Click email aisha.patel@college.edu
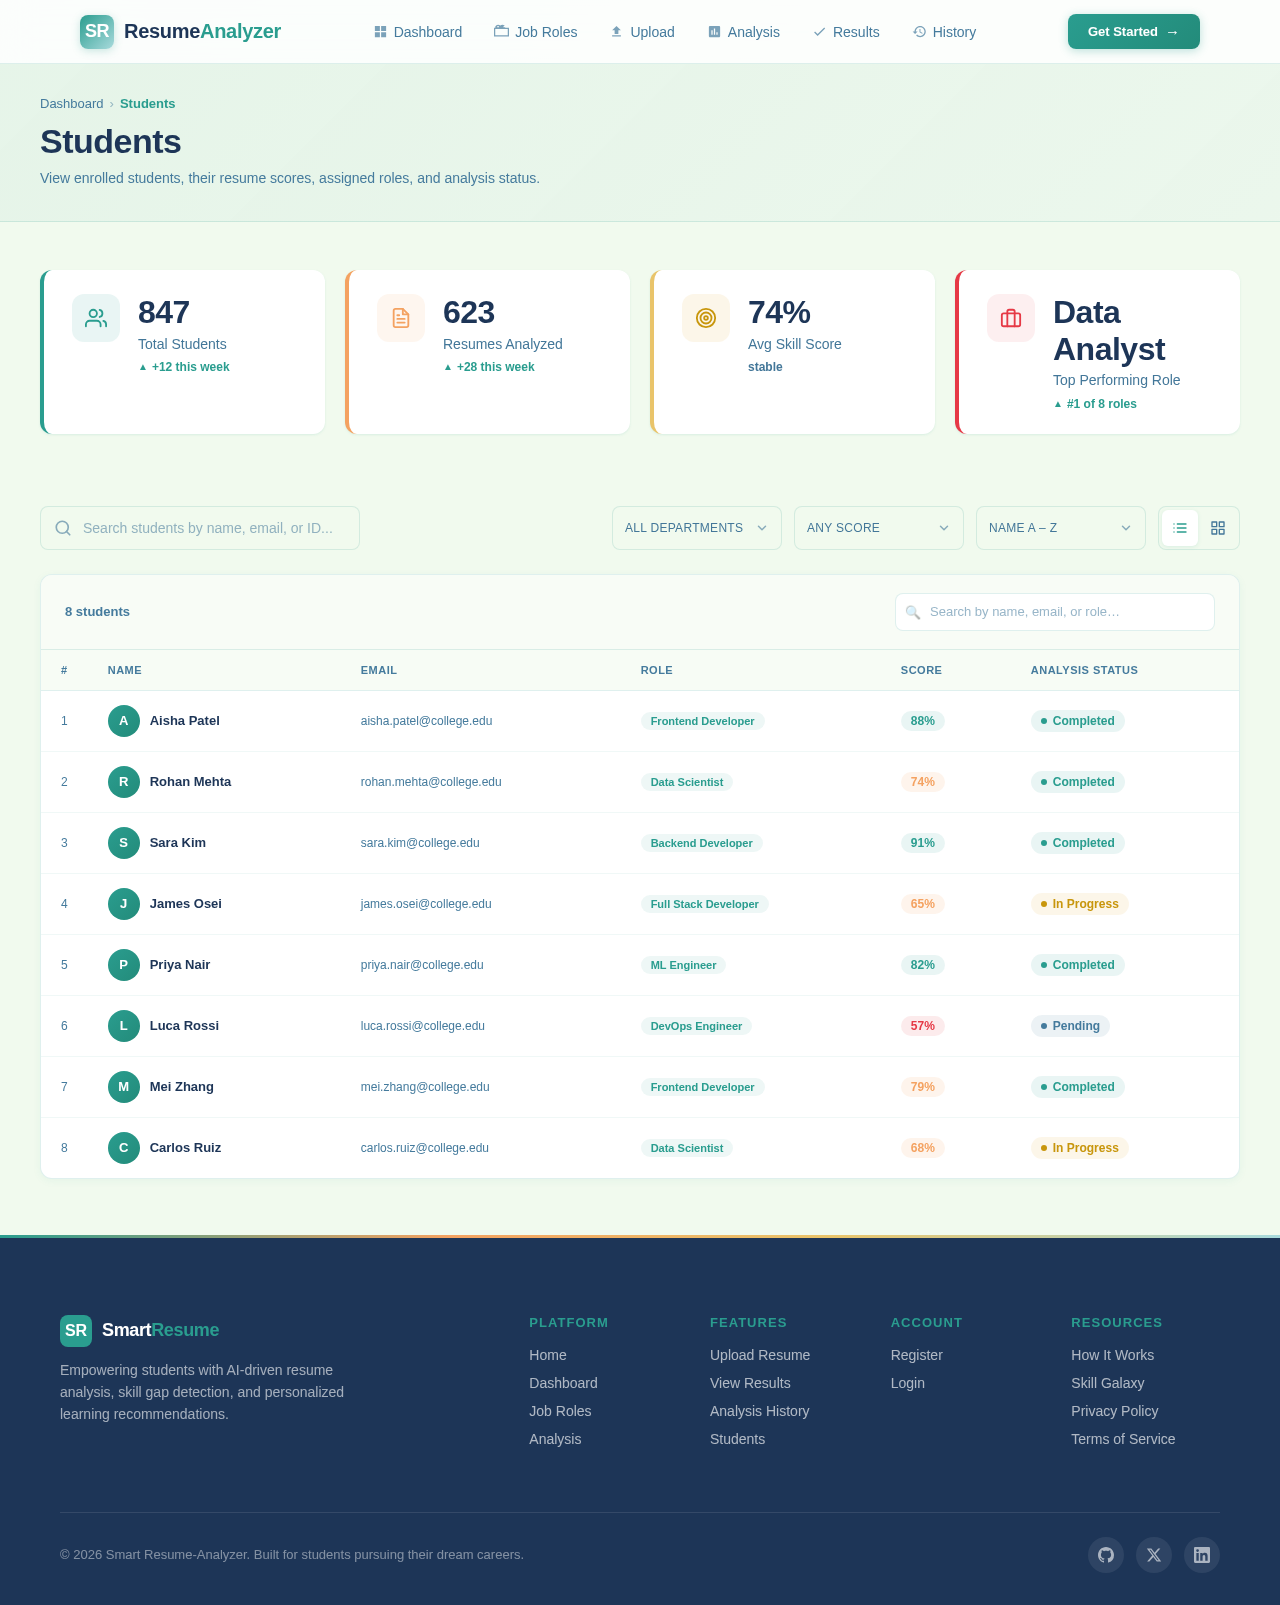The height and width of the screenshot is (1605, 1280). 427,721
